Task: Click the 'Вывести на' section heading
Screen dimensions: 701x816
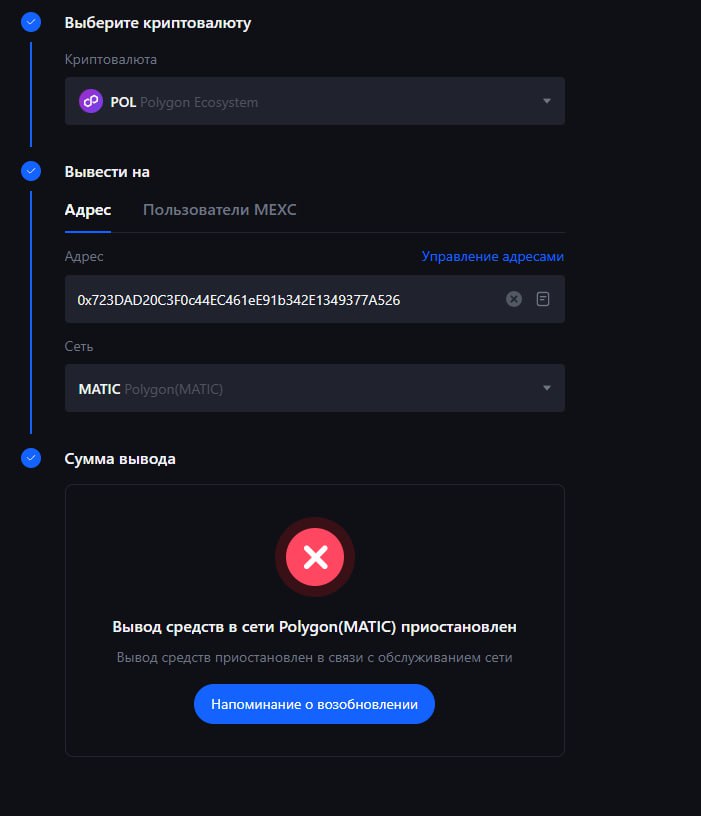Action: pyautogui.click(x=107, y=172)
